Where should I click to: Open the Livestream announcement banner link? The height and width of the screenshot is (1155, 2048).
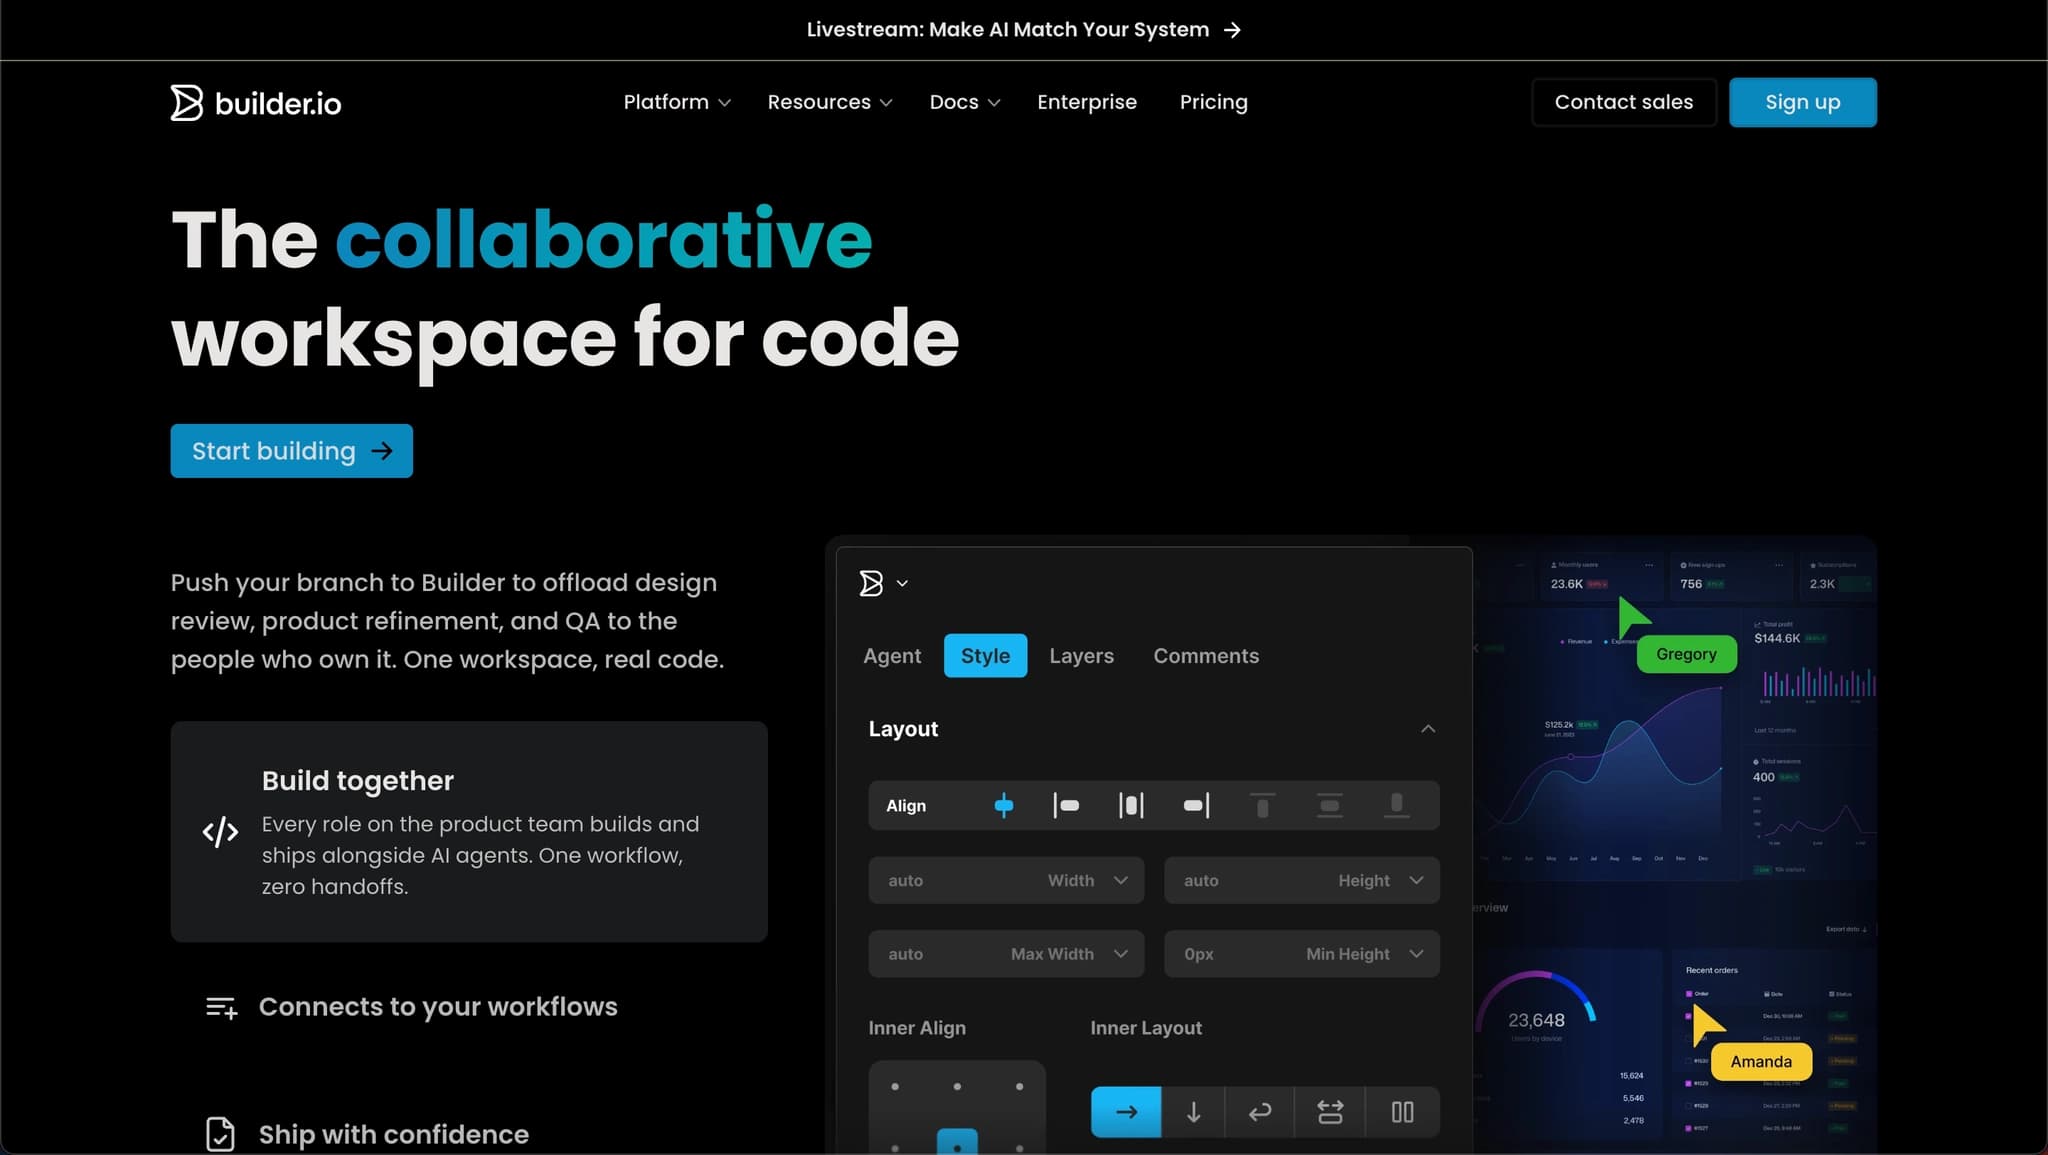click(x=1023, y=30)
